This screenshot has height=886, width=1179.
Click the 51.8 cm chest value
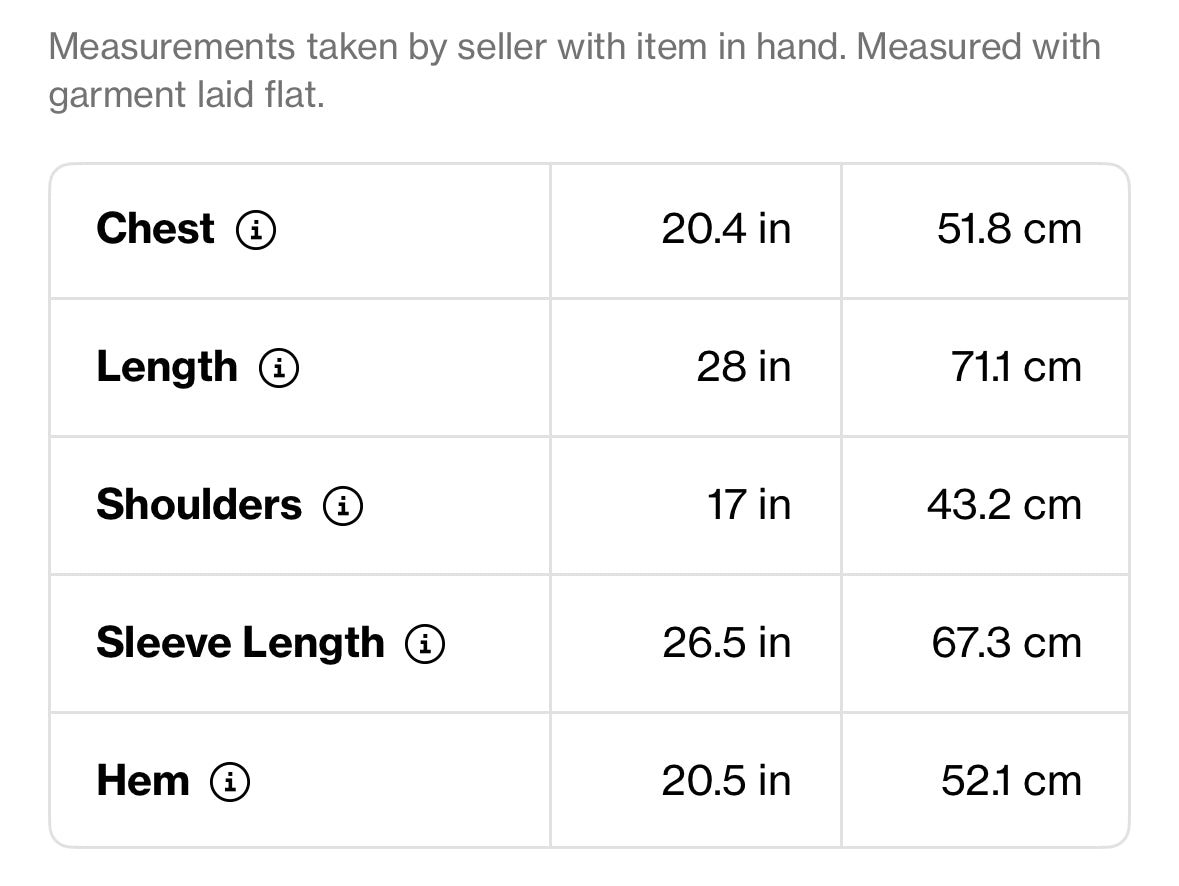tap(1009, 229)
